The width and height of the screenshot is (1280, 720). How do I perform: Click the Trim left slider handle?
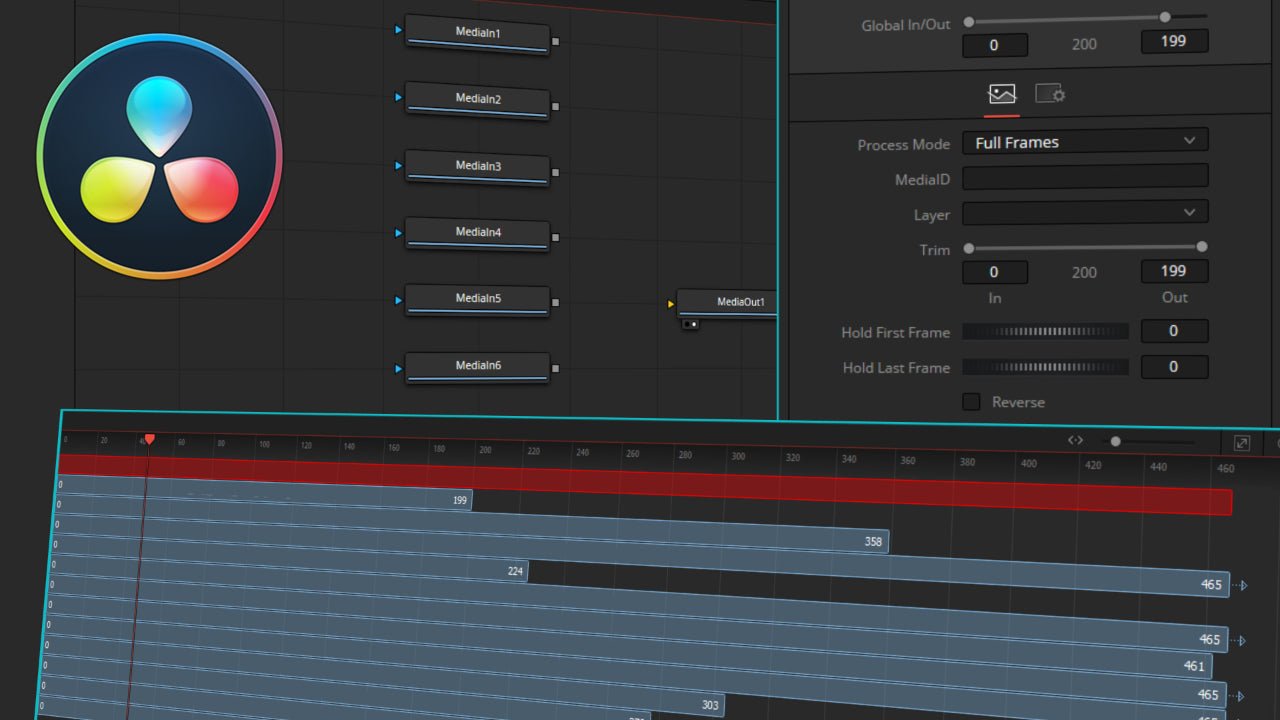[969, 248]
